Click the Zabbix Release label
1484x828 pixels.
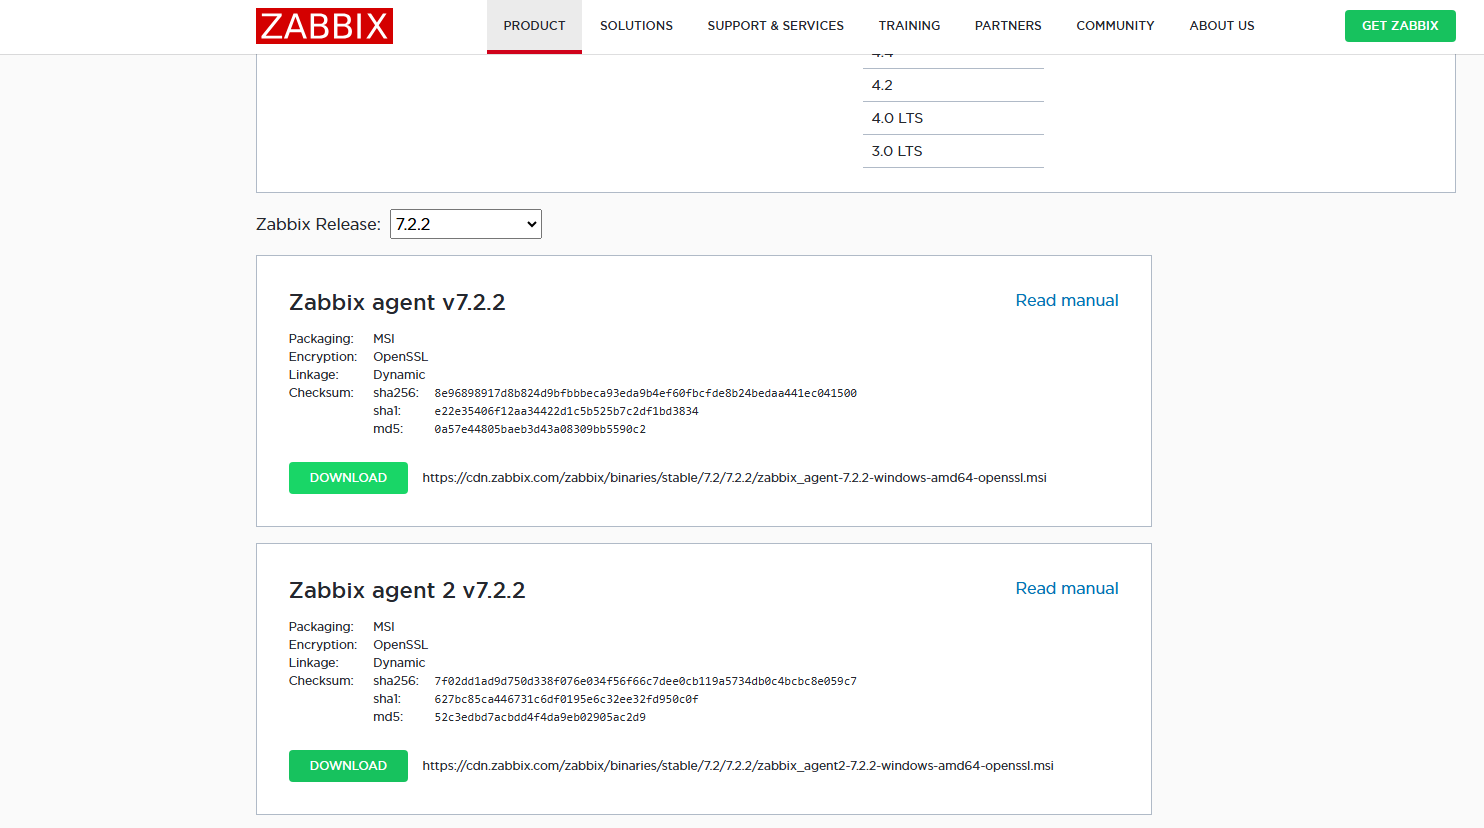coord(318,224)
